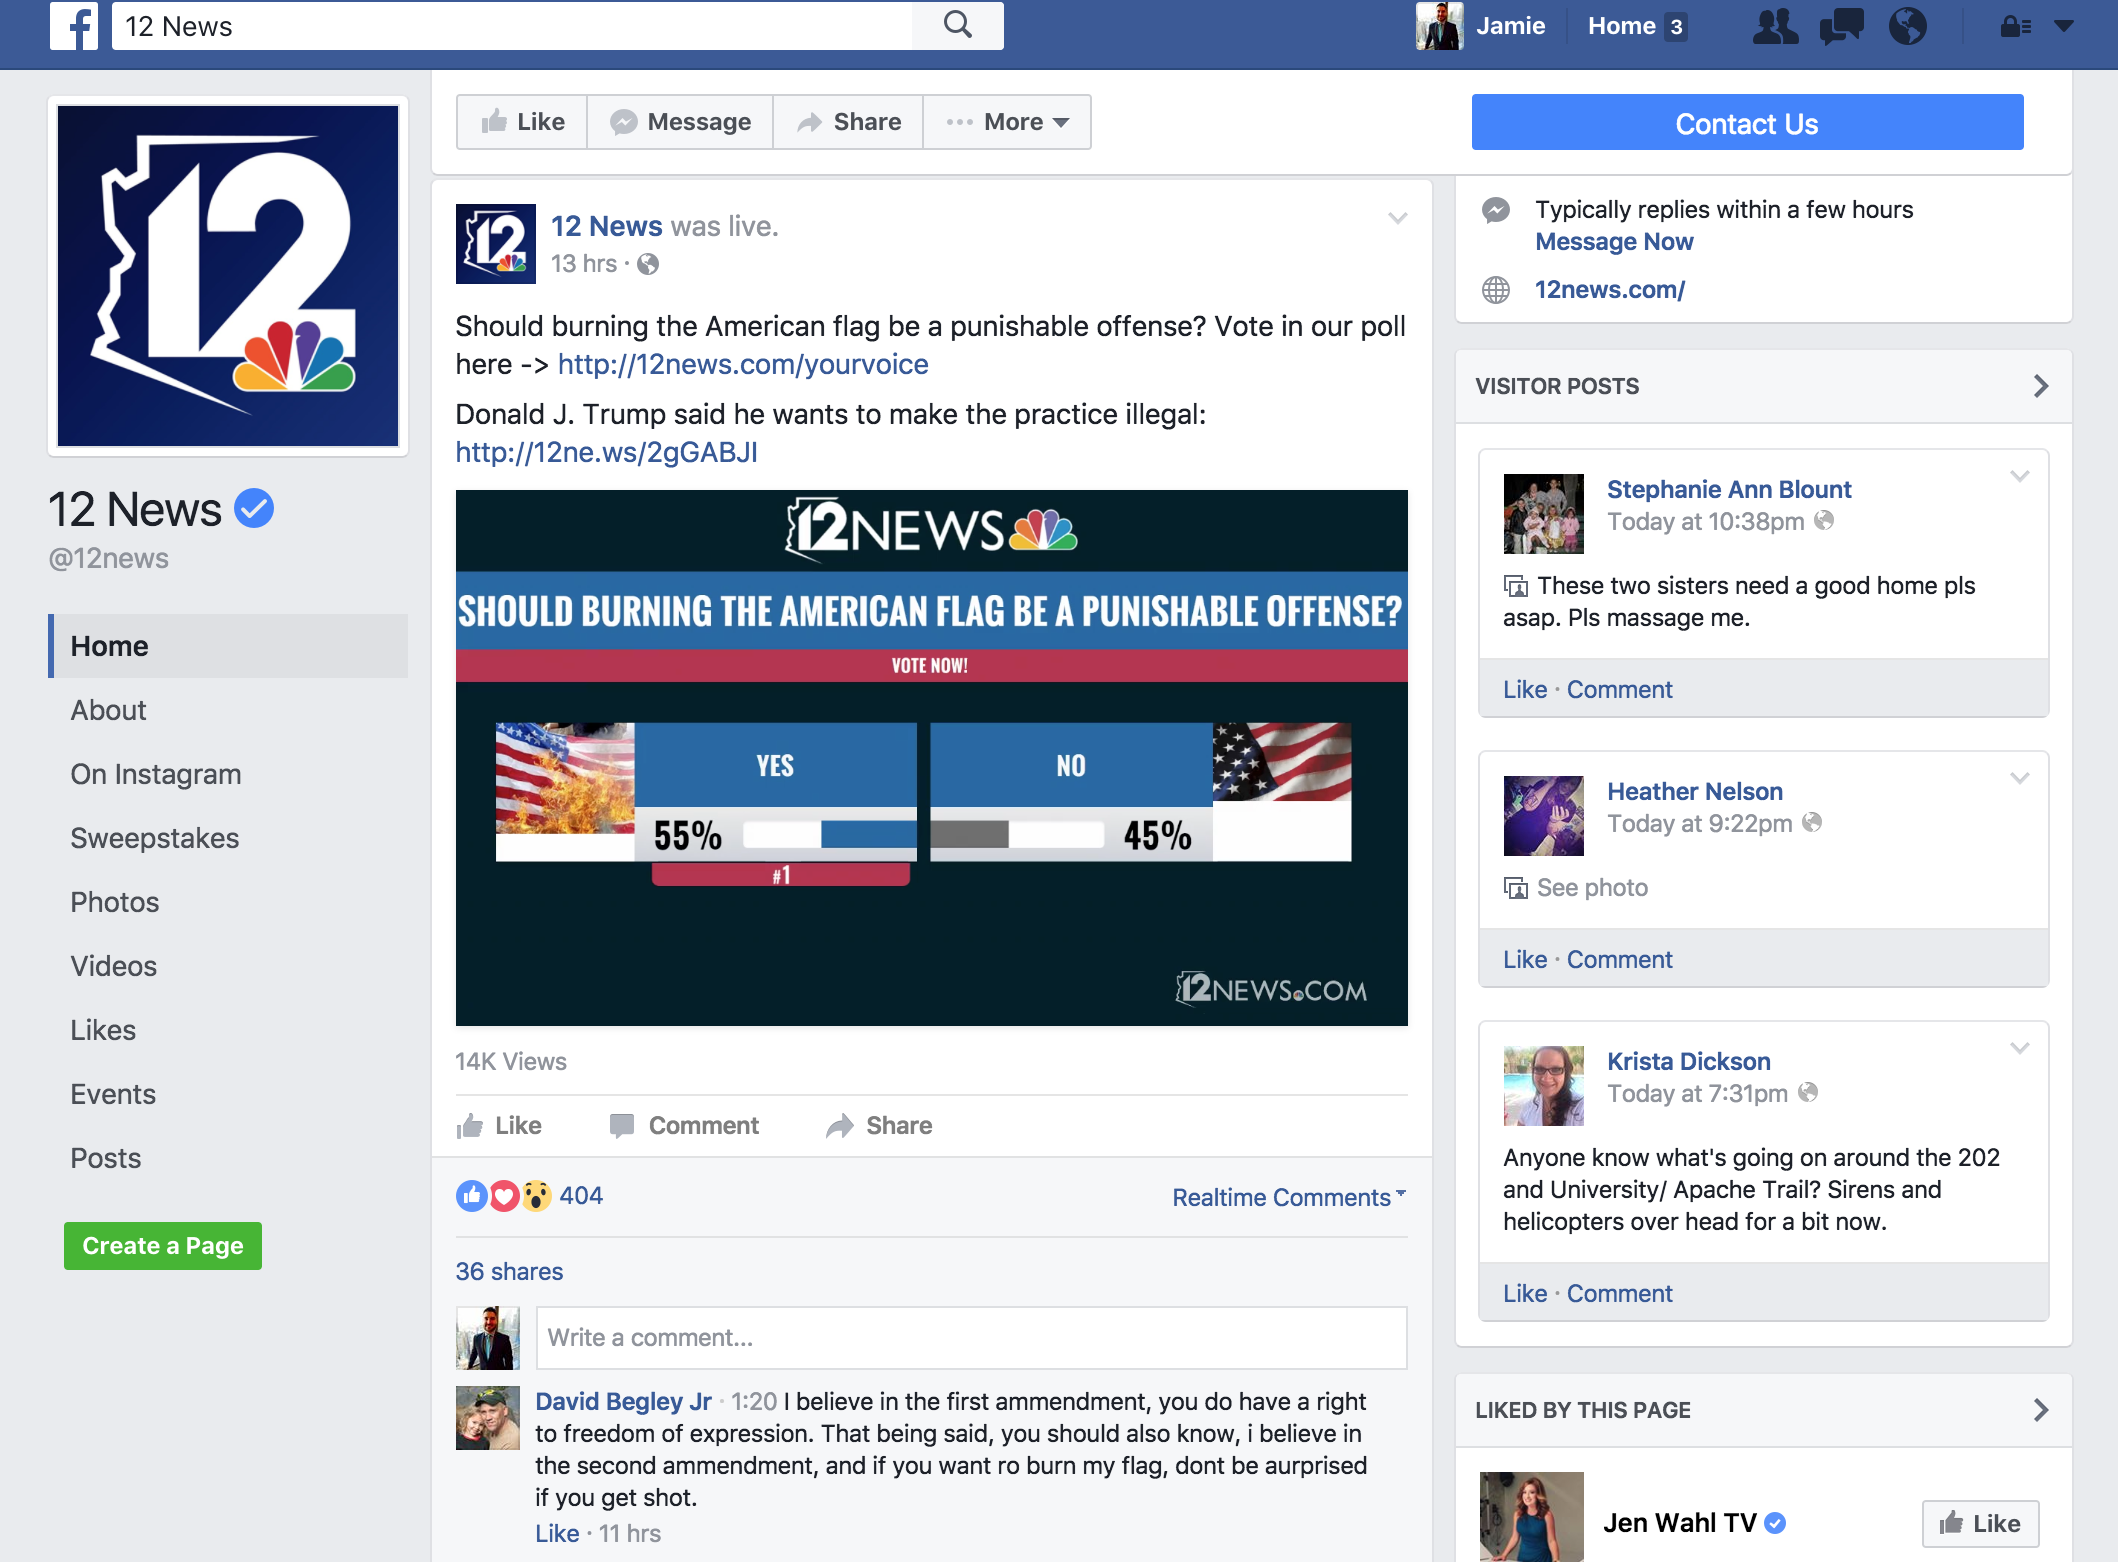The image size is (2118, 1562).
Task: Like the page using top Like button
Action: (x=522, y=122)
